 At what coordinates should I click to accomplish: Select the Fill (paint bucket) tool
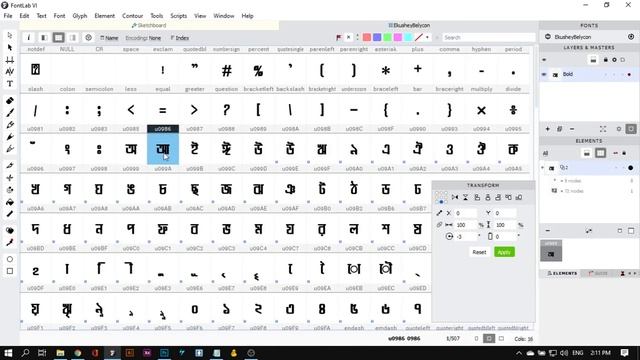click(x=10, y=202)
